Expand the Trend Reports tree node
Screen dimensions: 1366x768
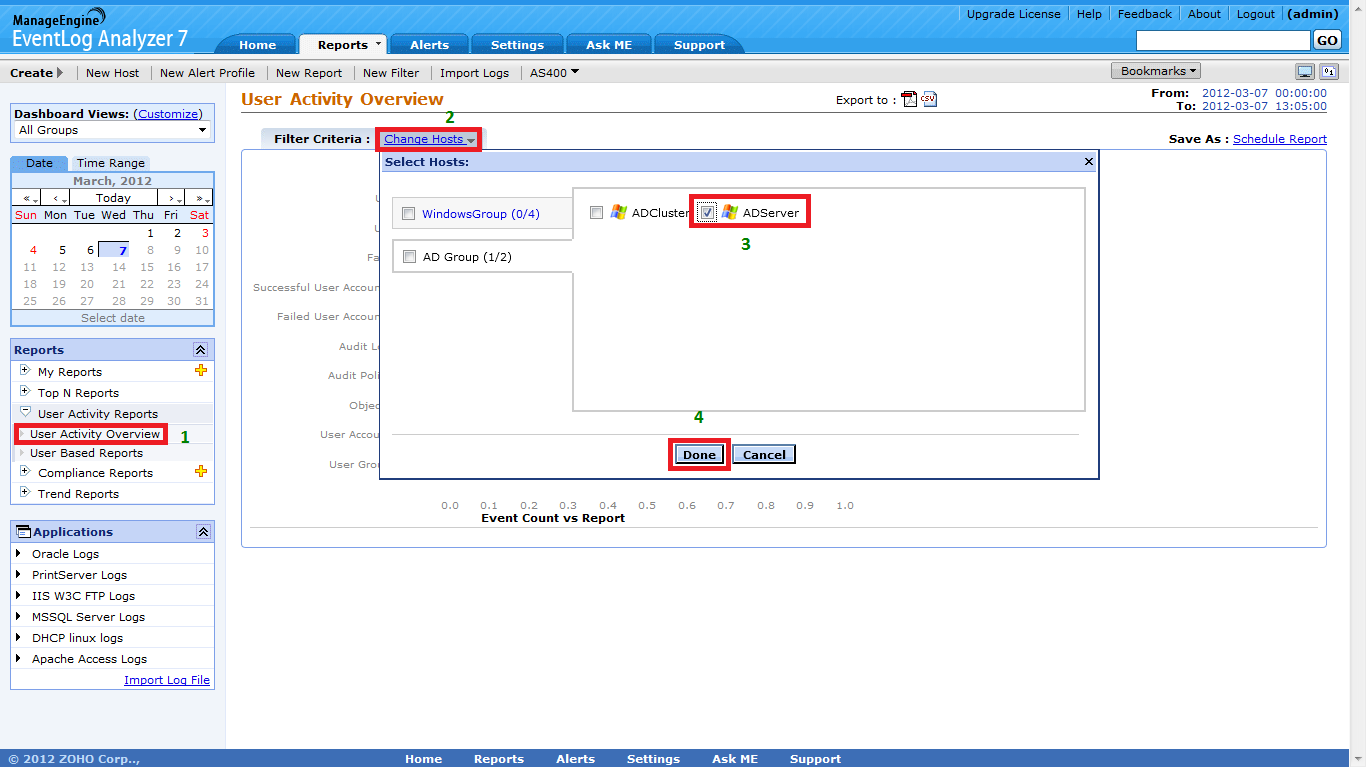(x=25, y=493)
